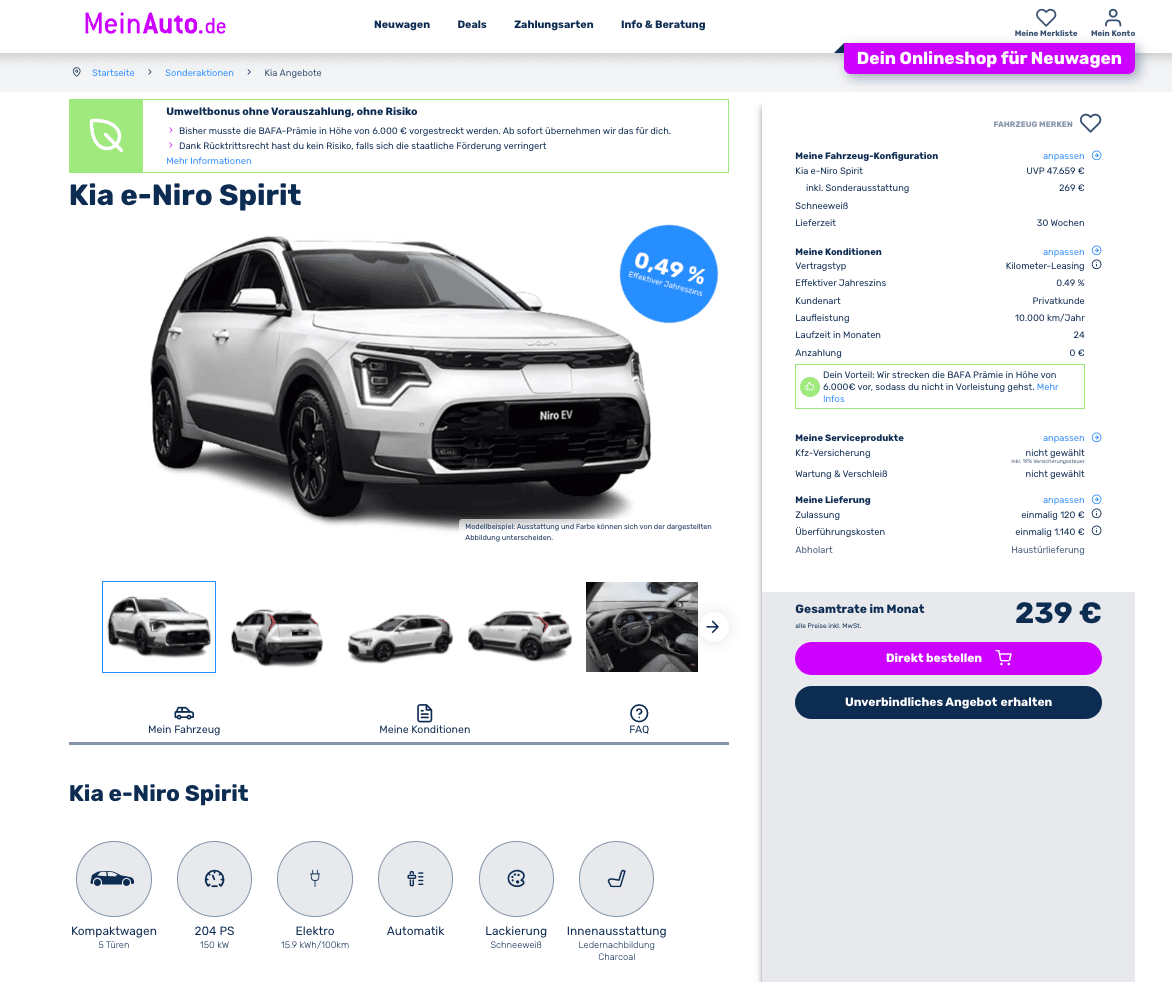Viewport: 1172px width, 982px height.
Task: Select the interior dashboard thumbnail
Action: (x=642, y=627)
